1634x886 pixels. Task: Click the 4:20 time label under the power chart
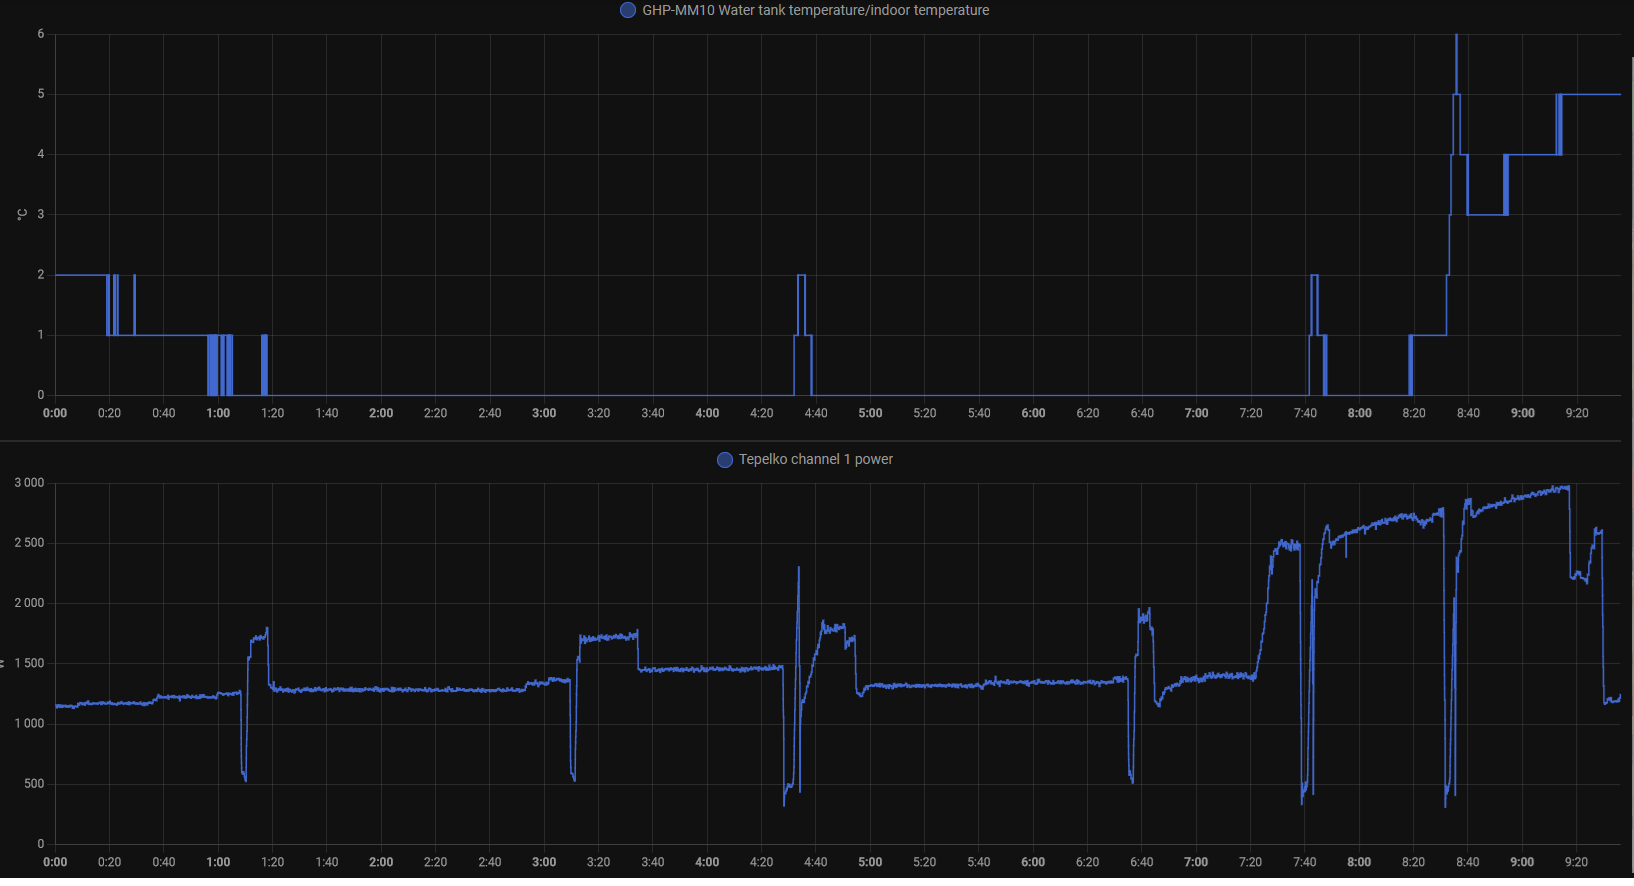tap(761, 862)
